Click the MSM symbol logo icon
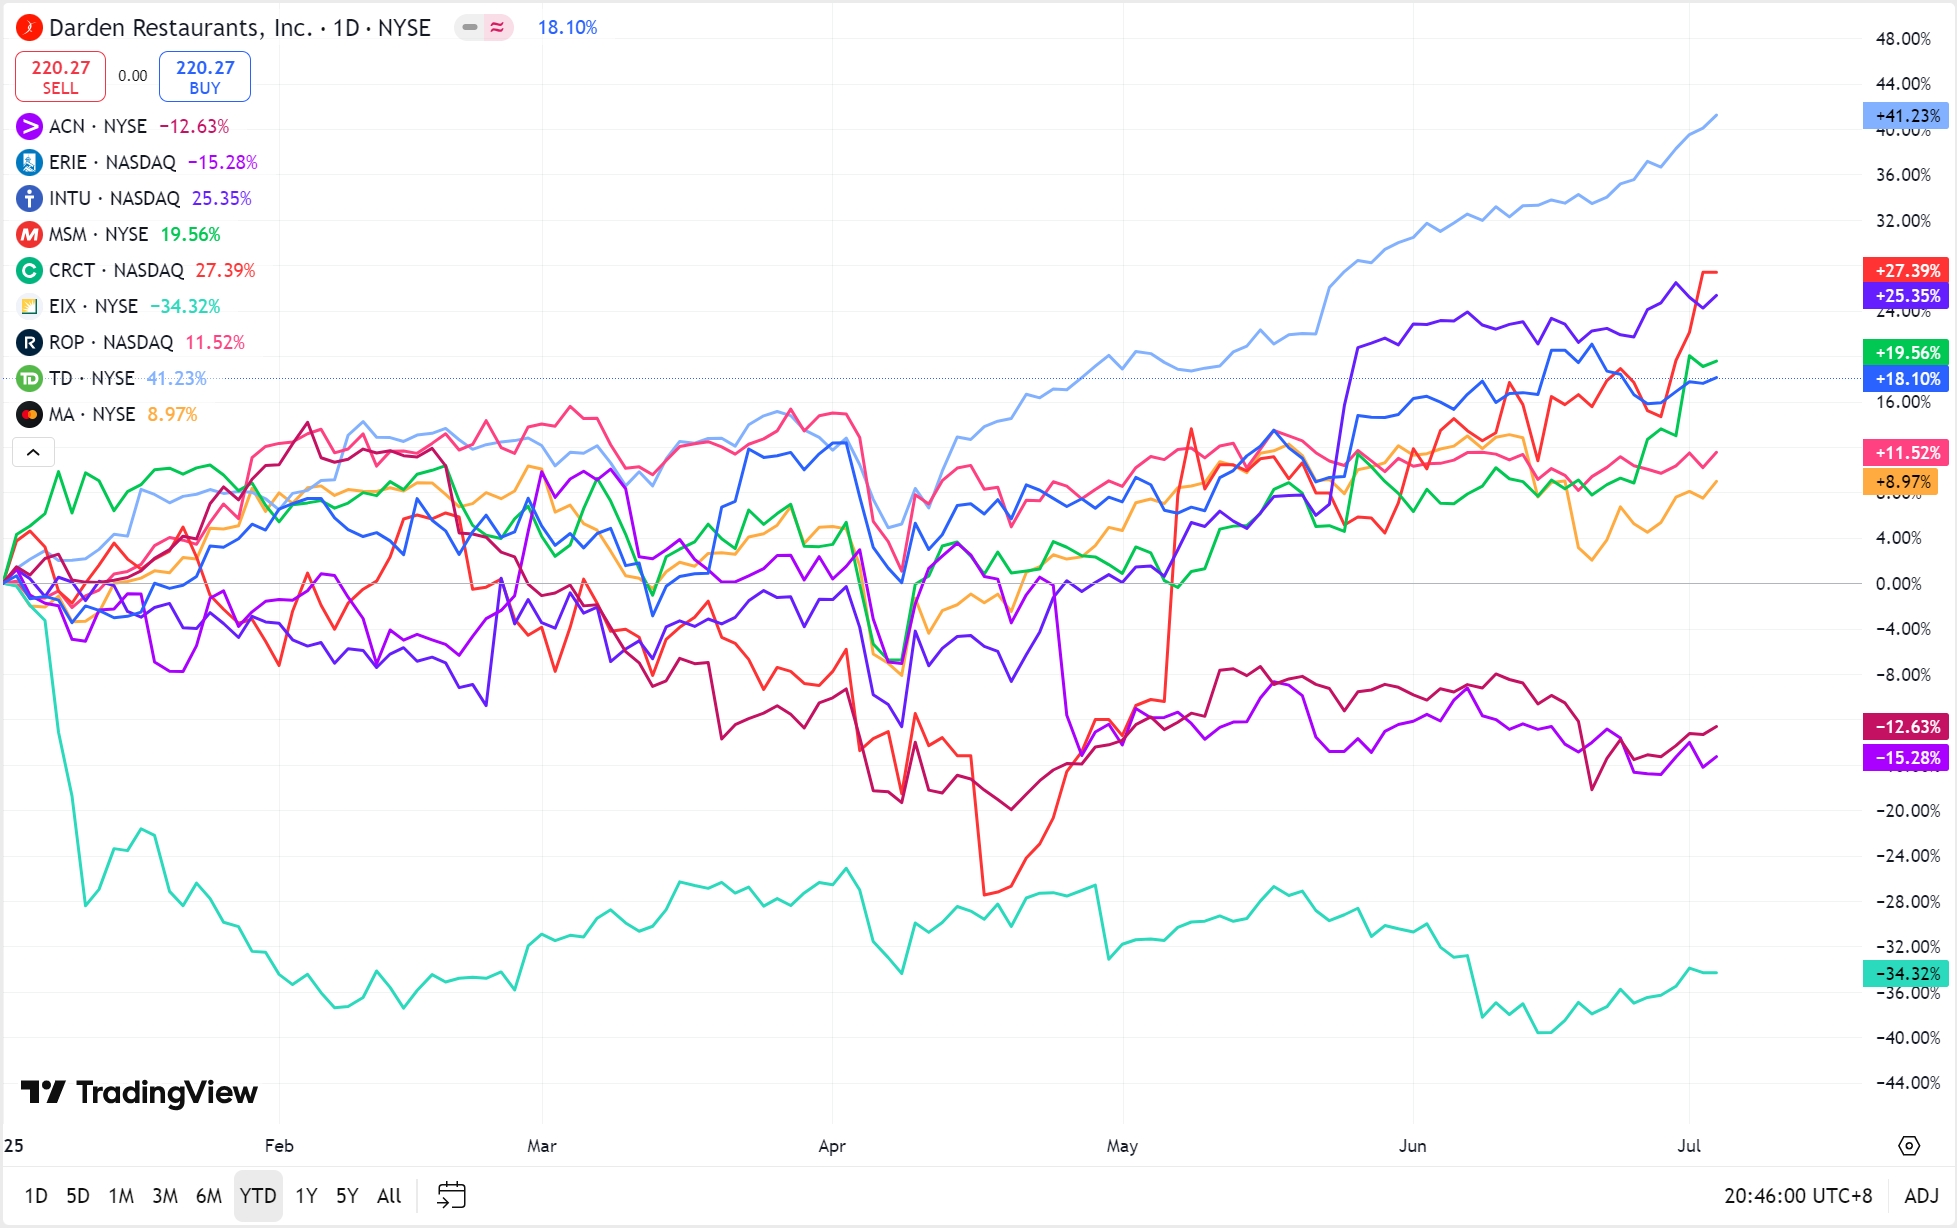 tap(29, 234)
